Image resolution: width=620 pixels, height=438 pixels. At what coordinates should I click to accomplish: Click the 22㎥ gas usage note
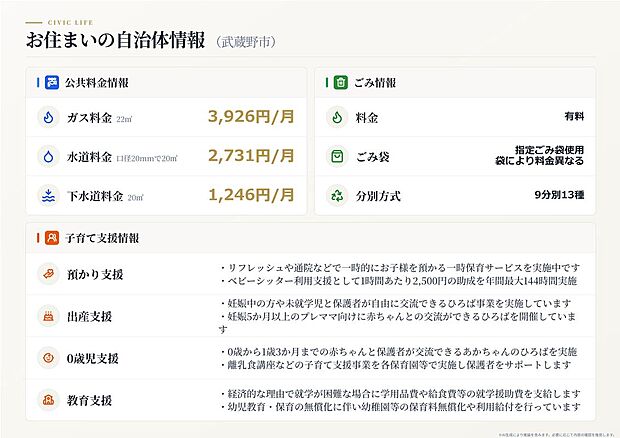click(124, 119)
